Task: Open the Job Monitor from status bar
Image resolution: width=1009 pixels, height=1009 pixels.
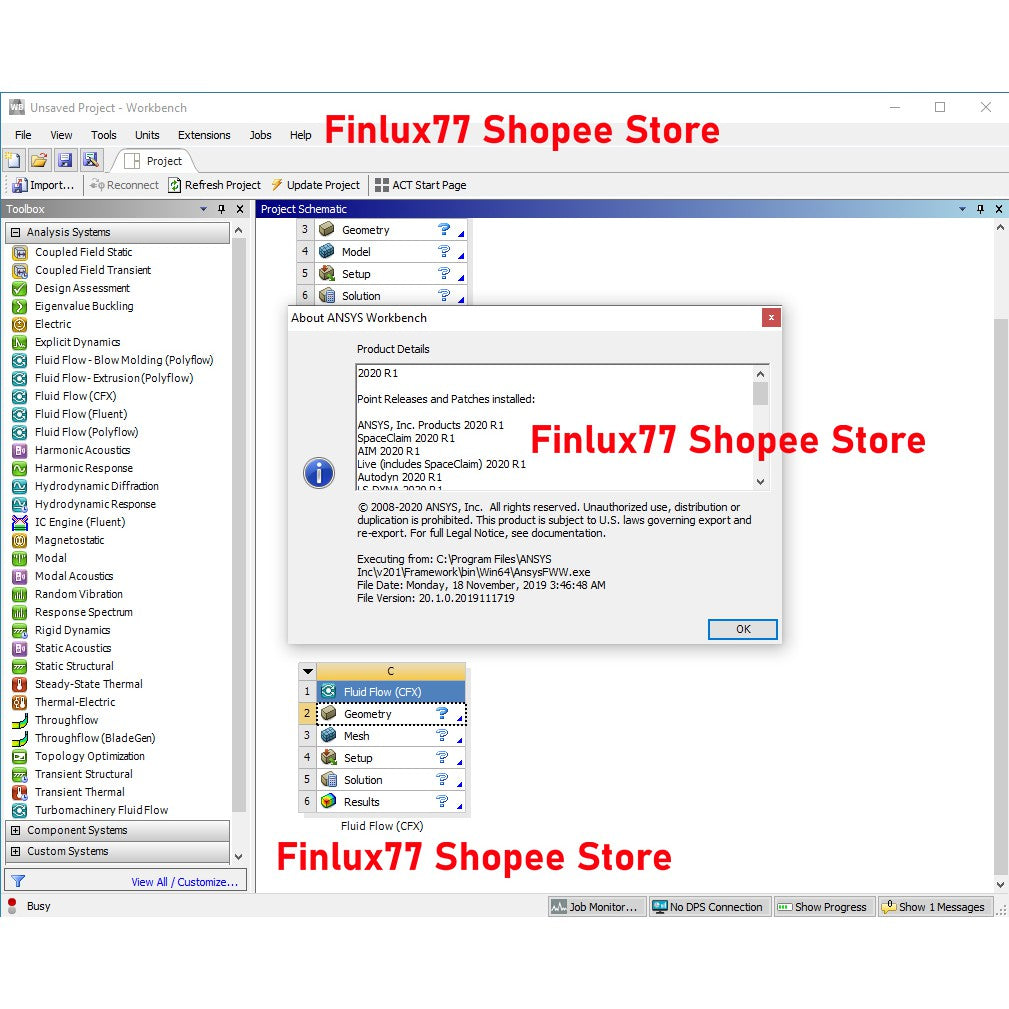Action: click(x=596, y=906)
